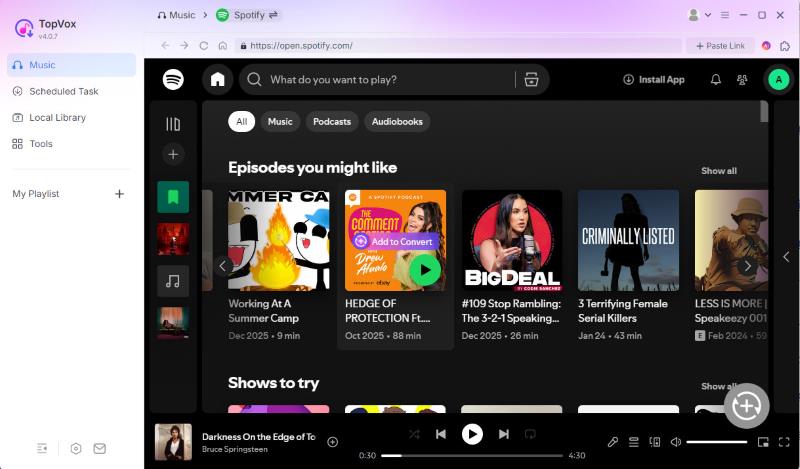Open Bruce Springsteen artist link
This screenshot has width=800, height=469.
[235, 450]
